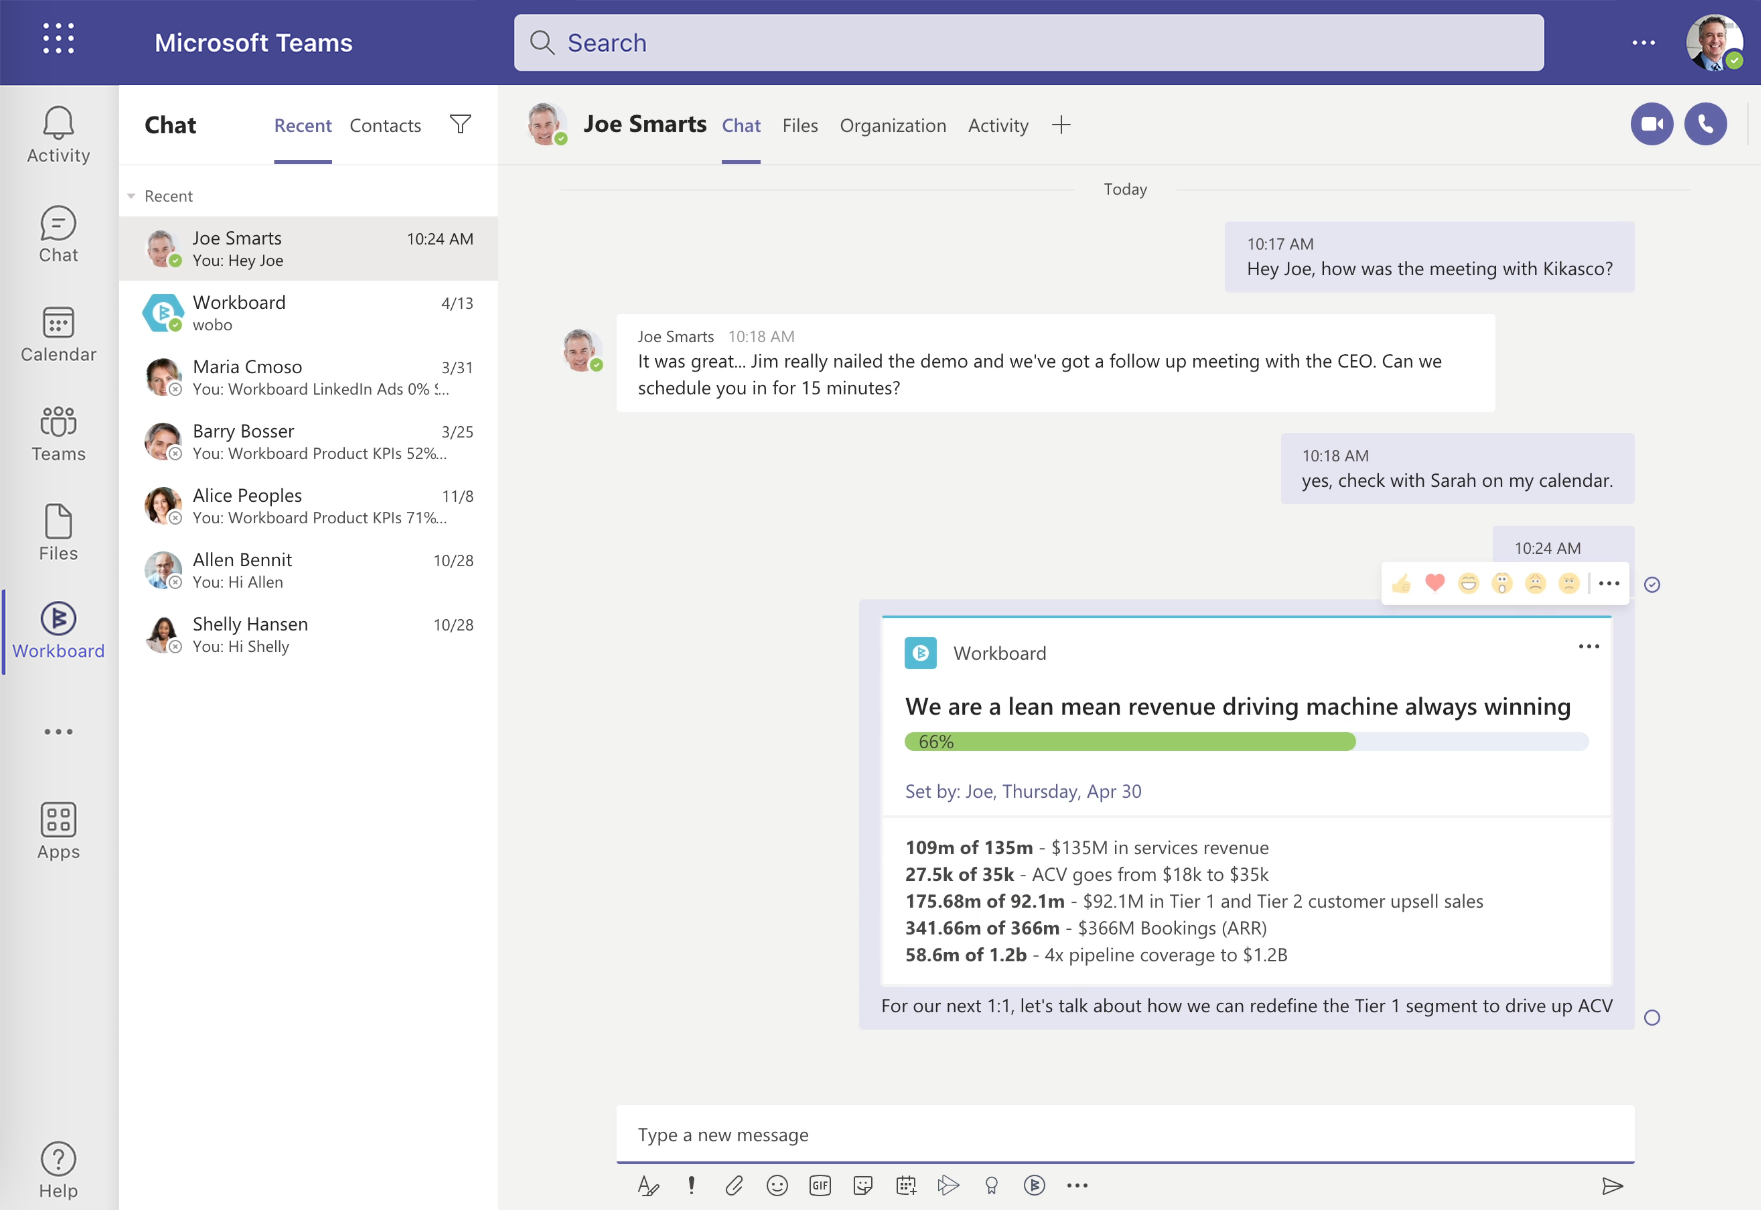The image size is (1761, 1210).
Task: Open the Shelly Hansen conversation
Action: tap(308, 635)
